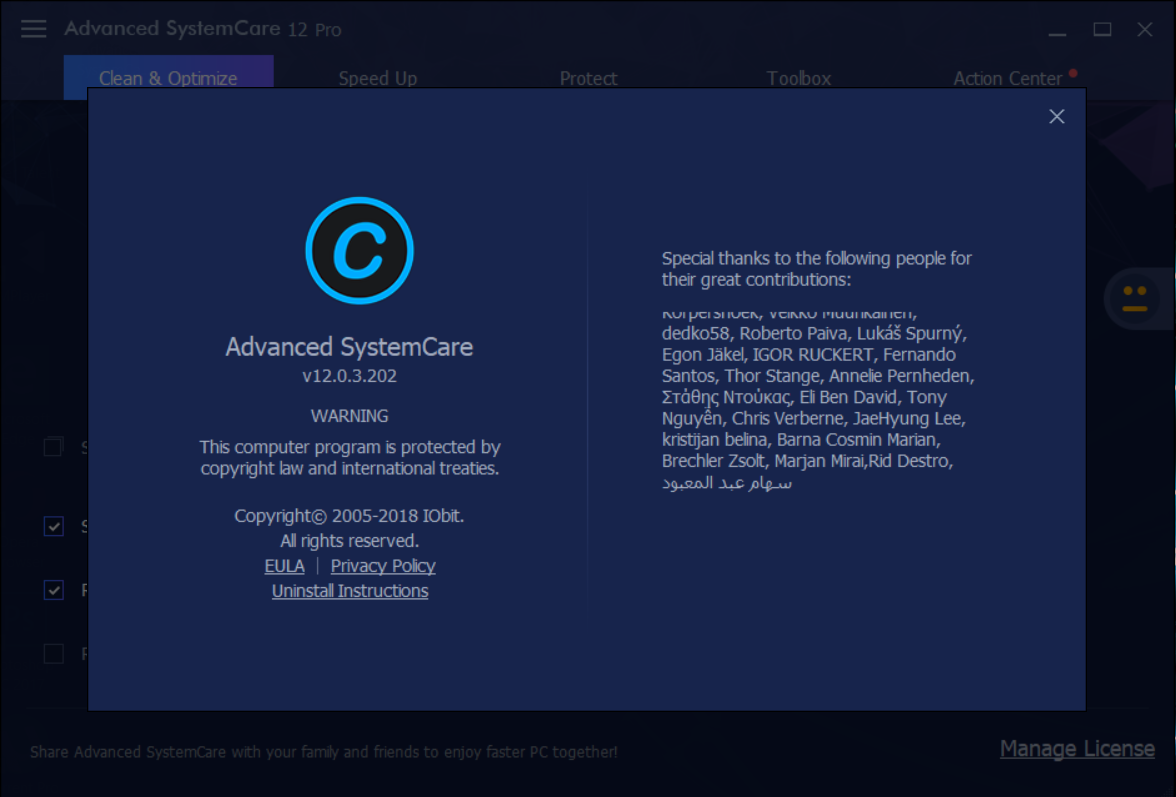Open the Privacy Policy link
The image size is (1176, 797).
[382, 566]
